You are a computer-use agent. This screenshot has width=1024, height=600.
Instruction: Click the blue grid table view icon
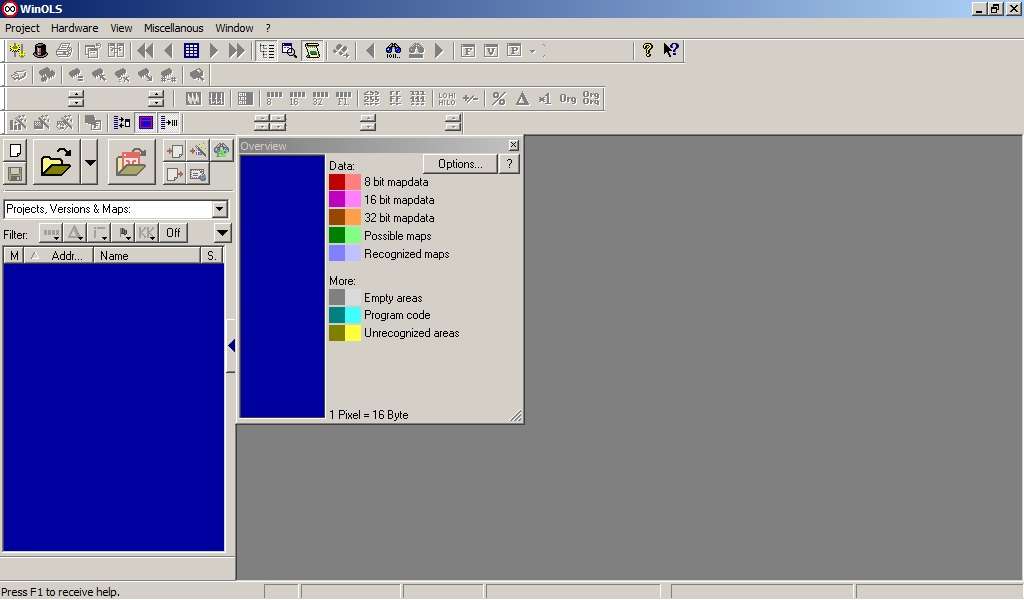tap(191, 50)
